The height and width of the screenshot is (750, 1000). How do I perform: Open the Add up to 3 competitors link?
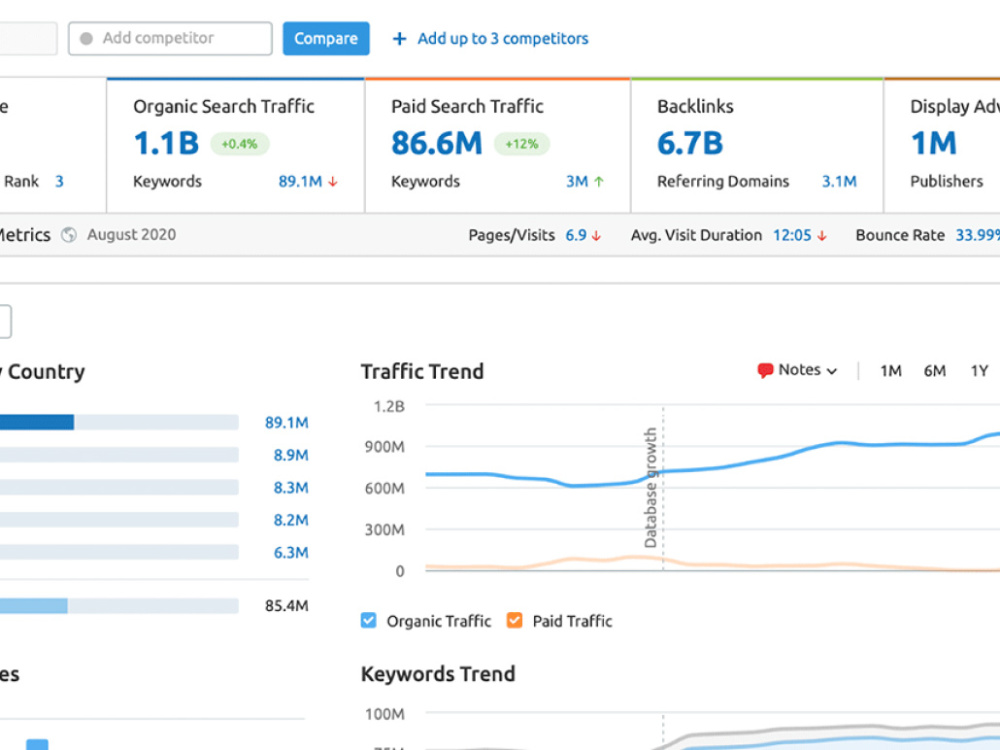pyautogui.click(x=503, y=39)
